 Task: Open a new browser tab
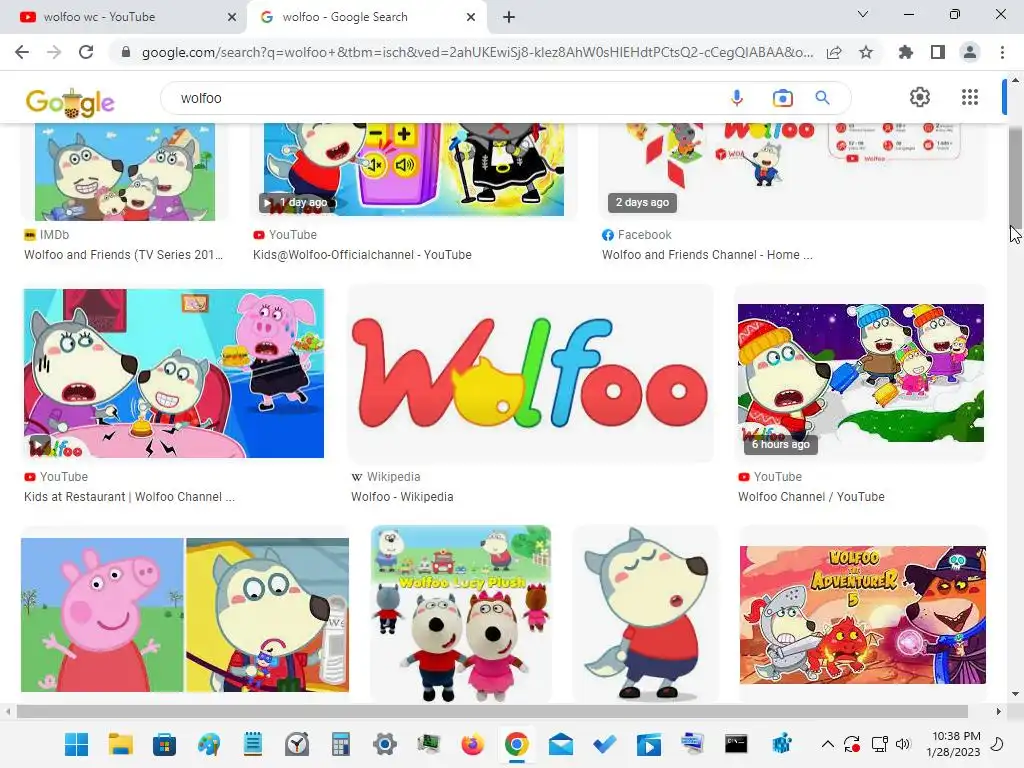[509, 17]
